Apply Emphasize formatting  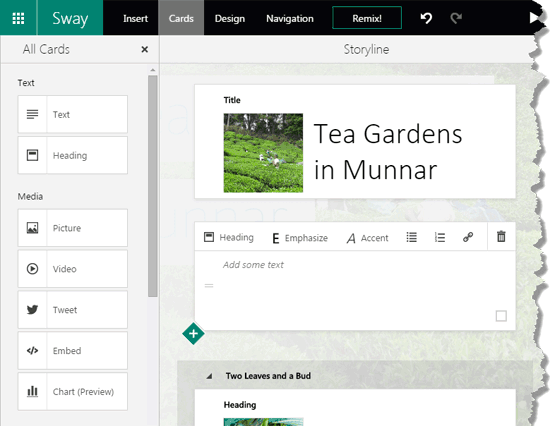[x=300, y=238]
